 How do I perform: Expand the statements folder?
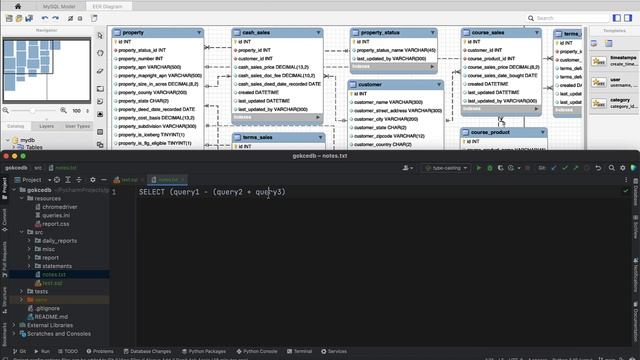point(29,266)
